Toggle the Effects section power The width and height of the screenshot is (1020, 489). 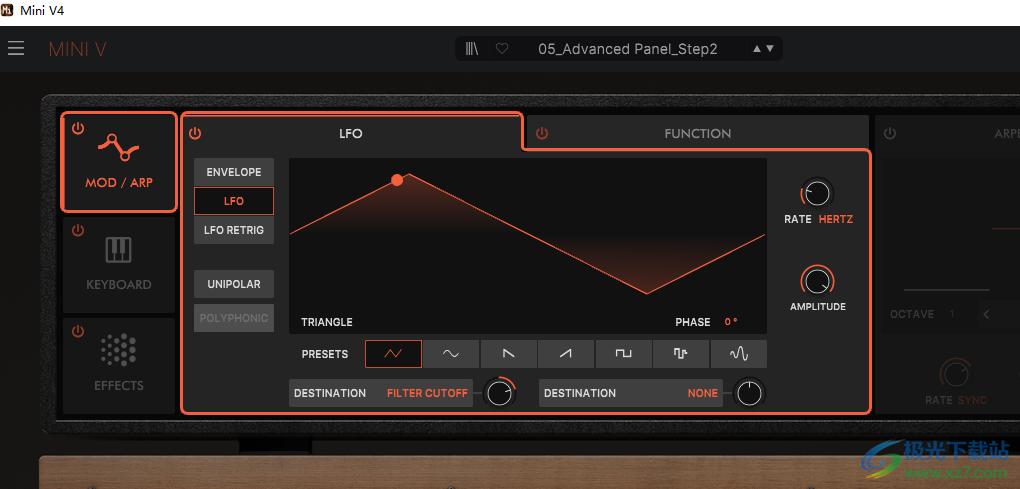pyautogui.click(x=78, y=332)
